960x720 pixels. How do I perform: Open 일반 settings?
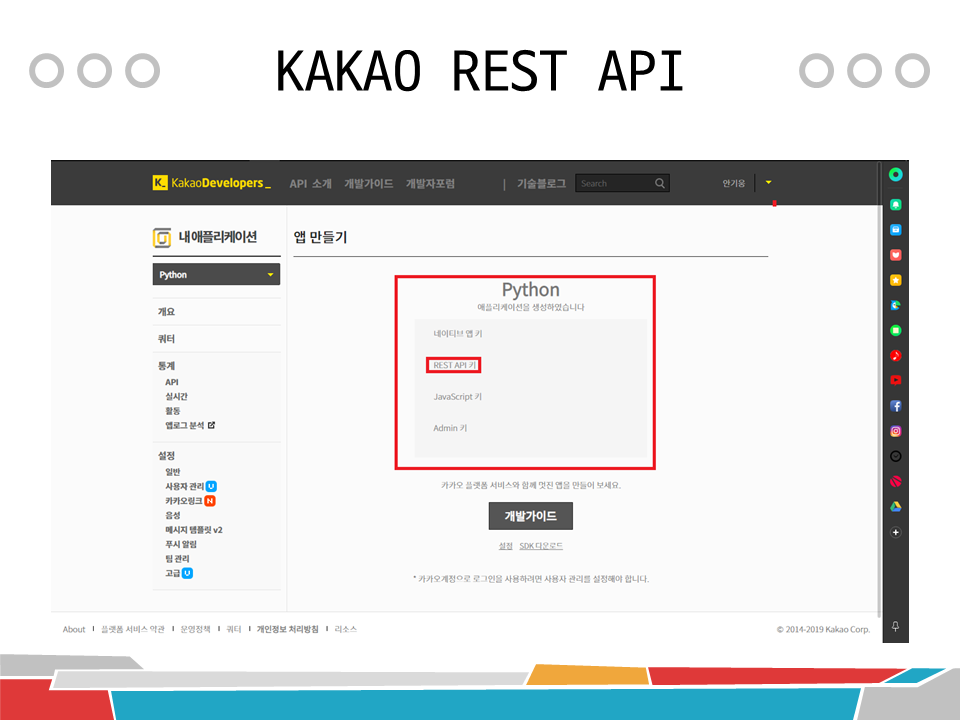coord(173,472)
